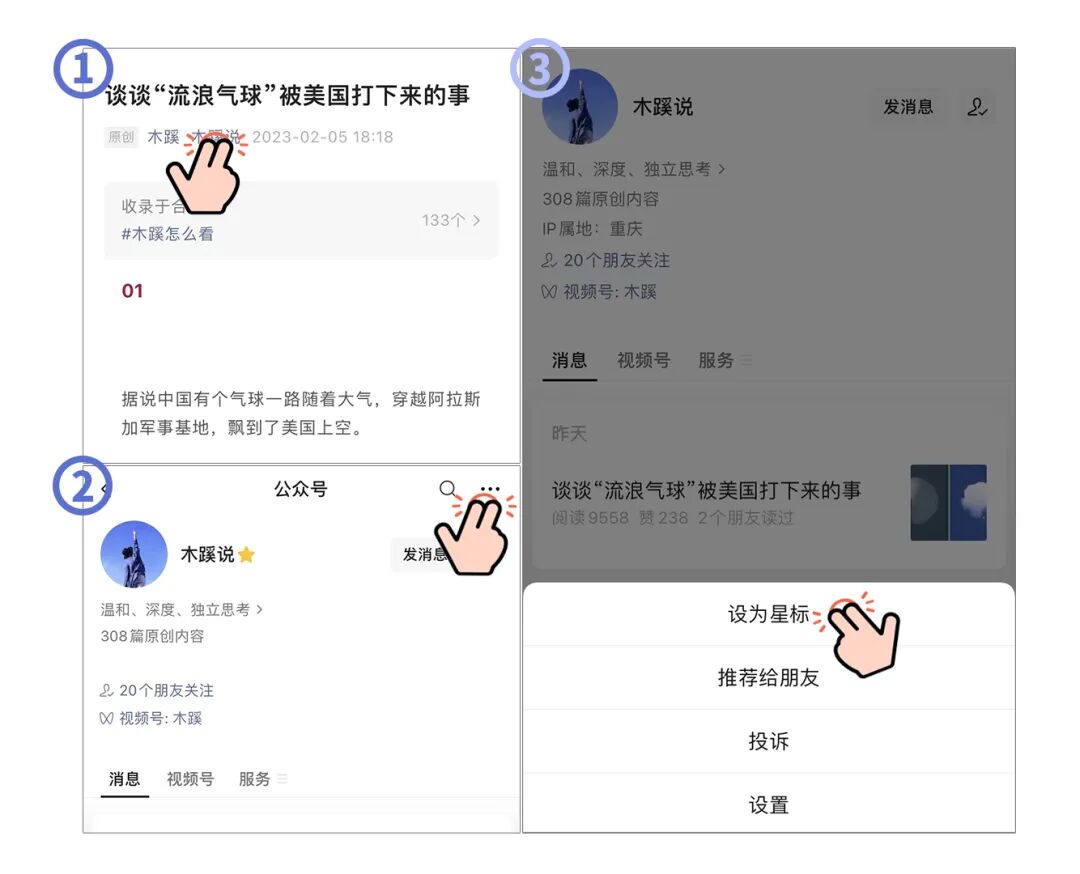Select 推荐给朋友 from the menu
The width and height of the screenshot is (1080, 874).
(x=769, y=678)
